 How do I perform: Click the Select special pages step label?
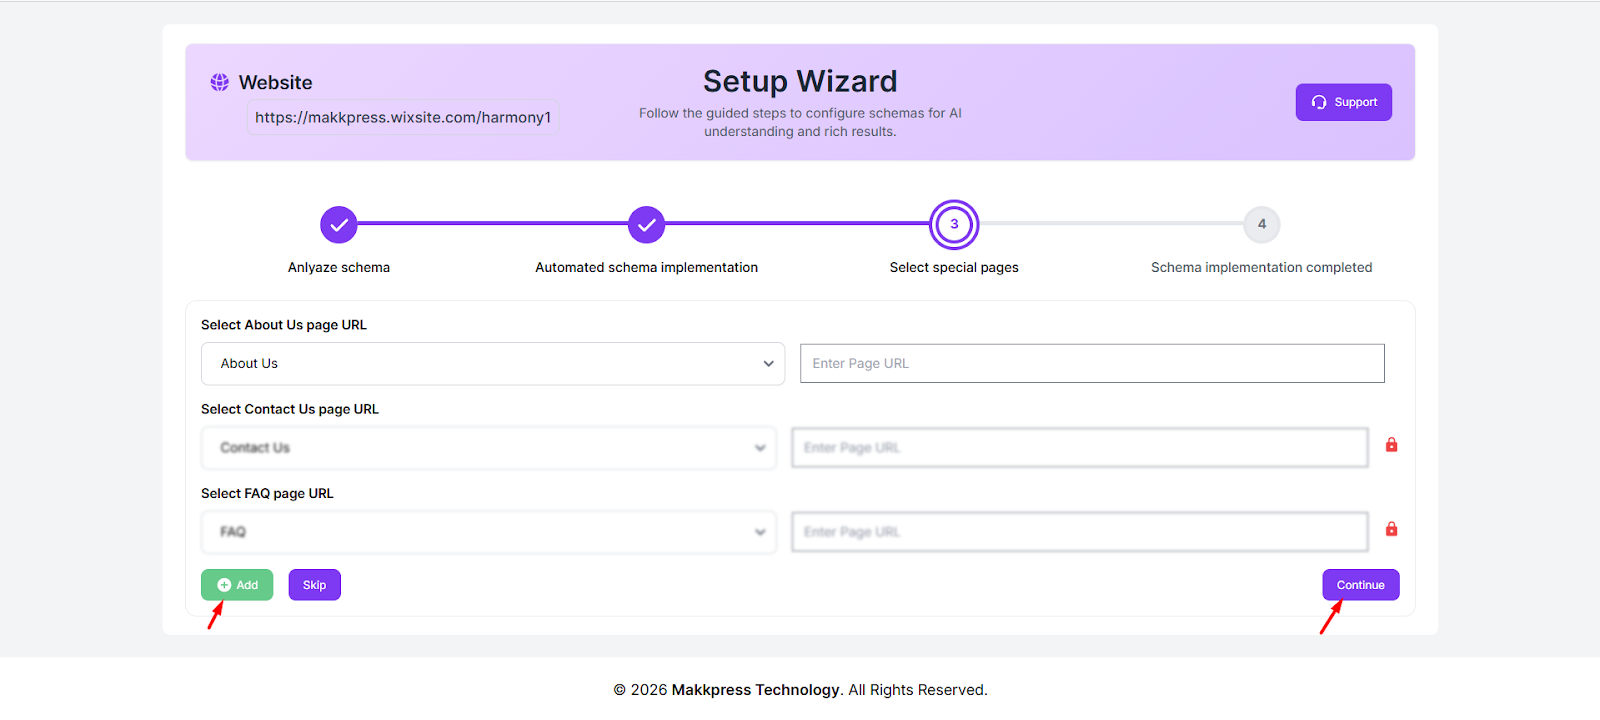coord(954,267)
